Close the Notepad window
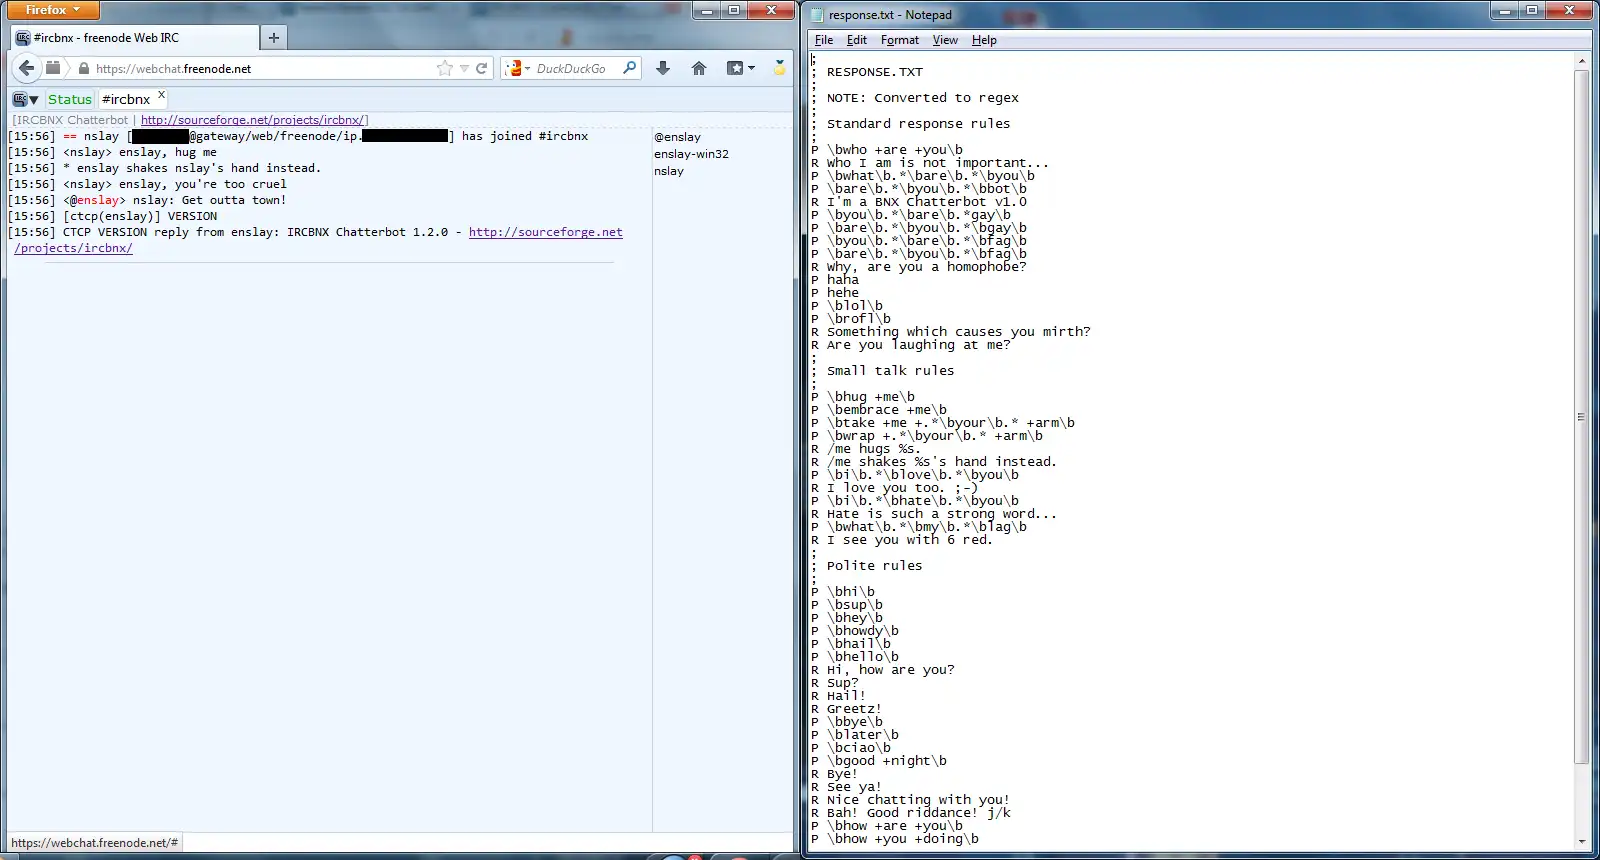Screen dimensions: 1600x860 point(1569,10)
